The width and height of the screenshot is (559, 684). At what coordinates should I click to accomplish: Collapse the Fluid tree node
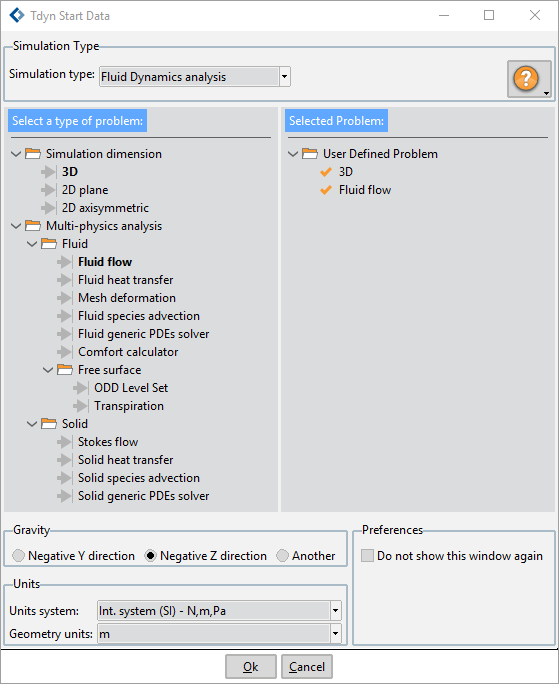pyautogui.click(x=32, y=244)
